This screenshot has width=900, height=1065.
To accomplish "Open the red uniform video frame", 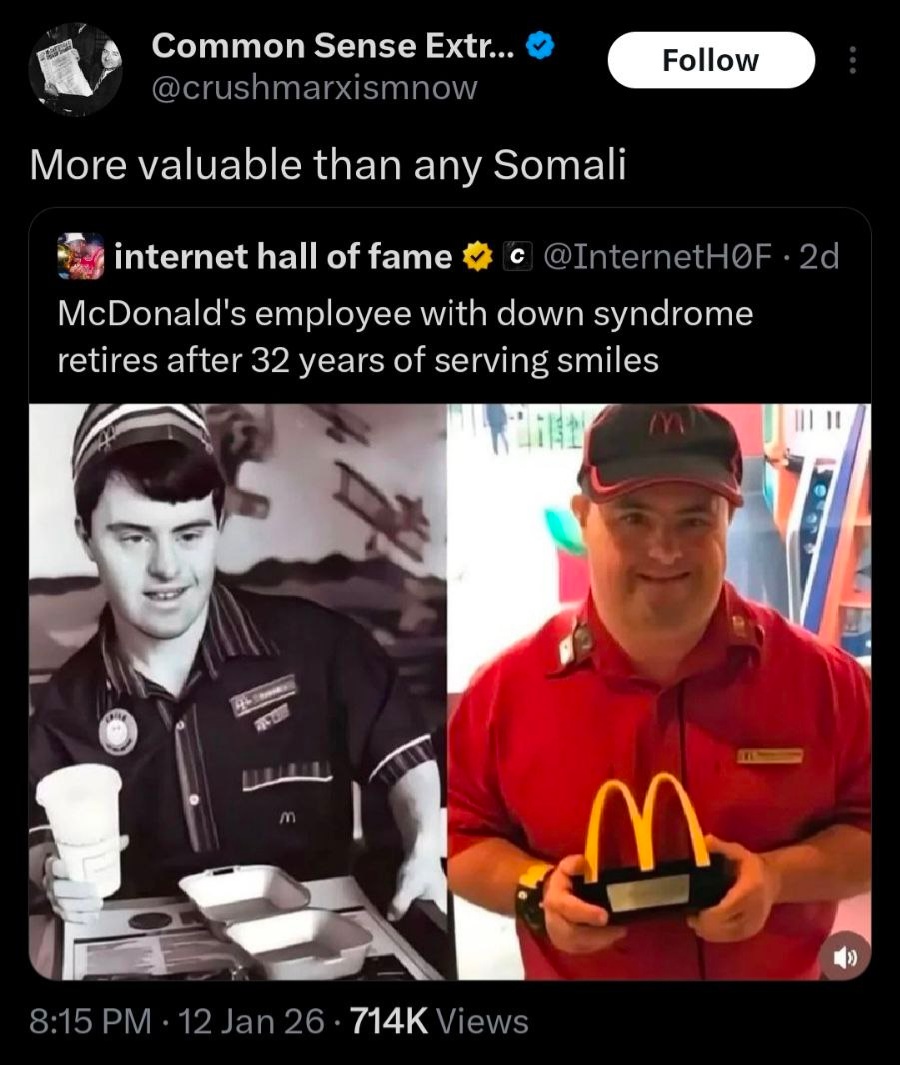I will pos(659,691).
